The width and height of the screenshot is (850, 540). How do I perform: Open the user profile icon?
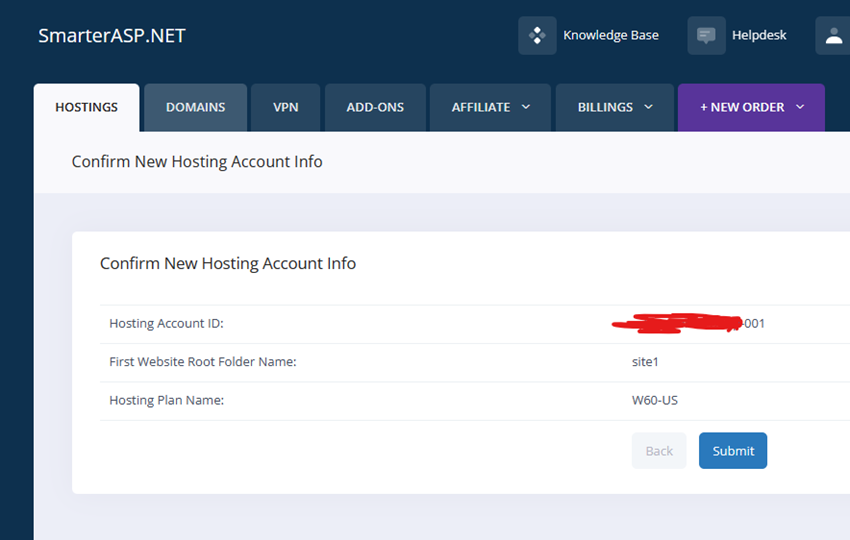pyautogui.click(x=833, y=36)
